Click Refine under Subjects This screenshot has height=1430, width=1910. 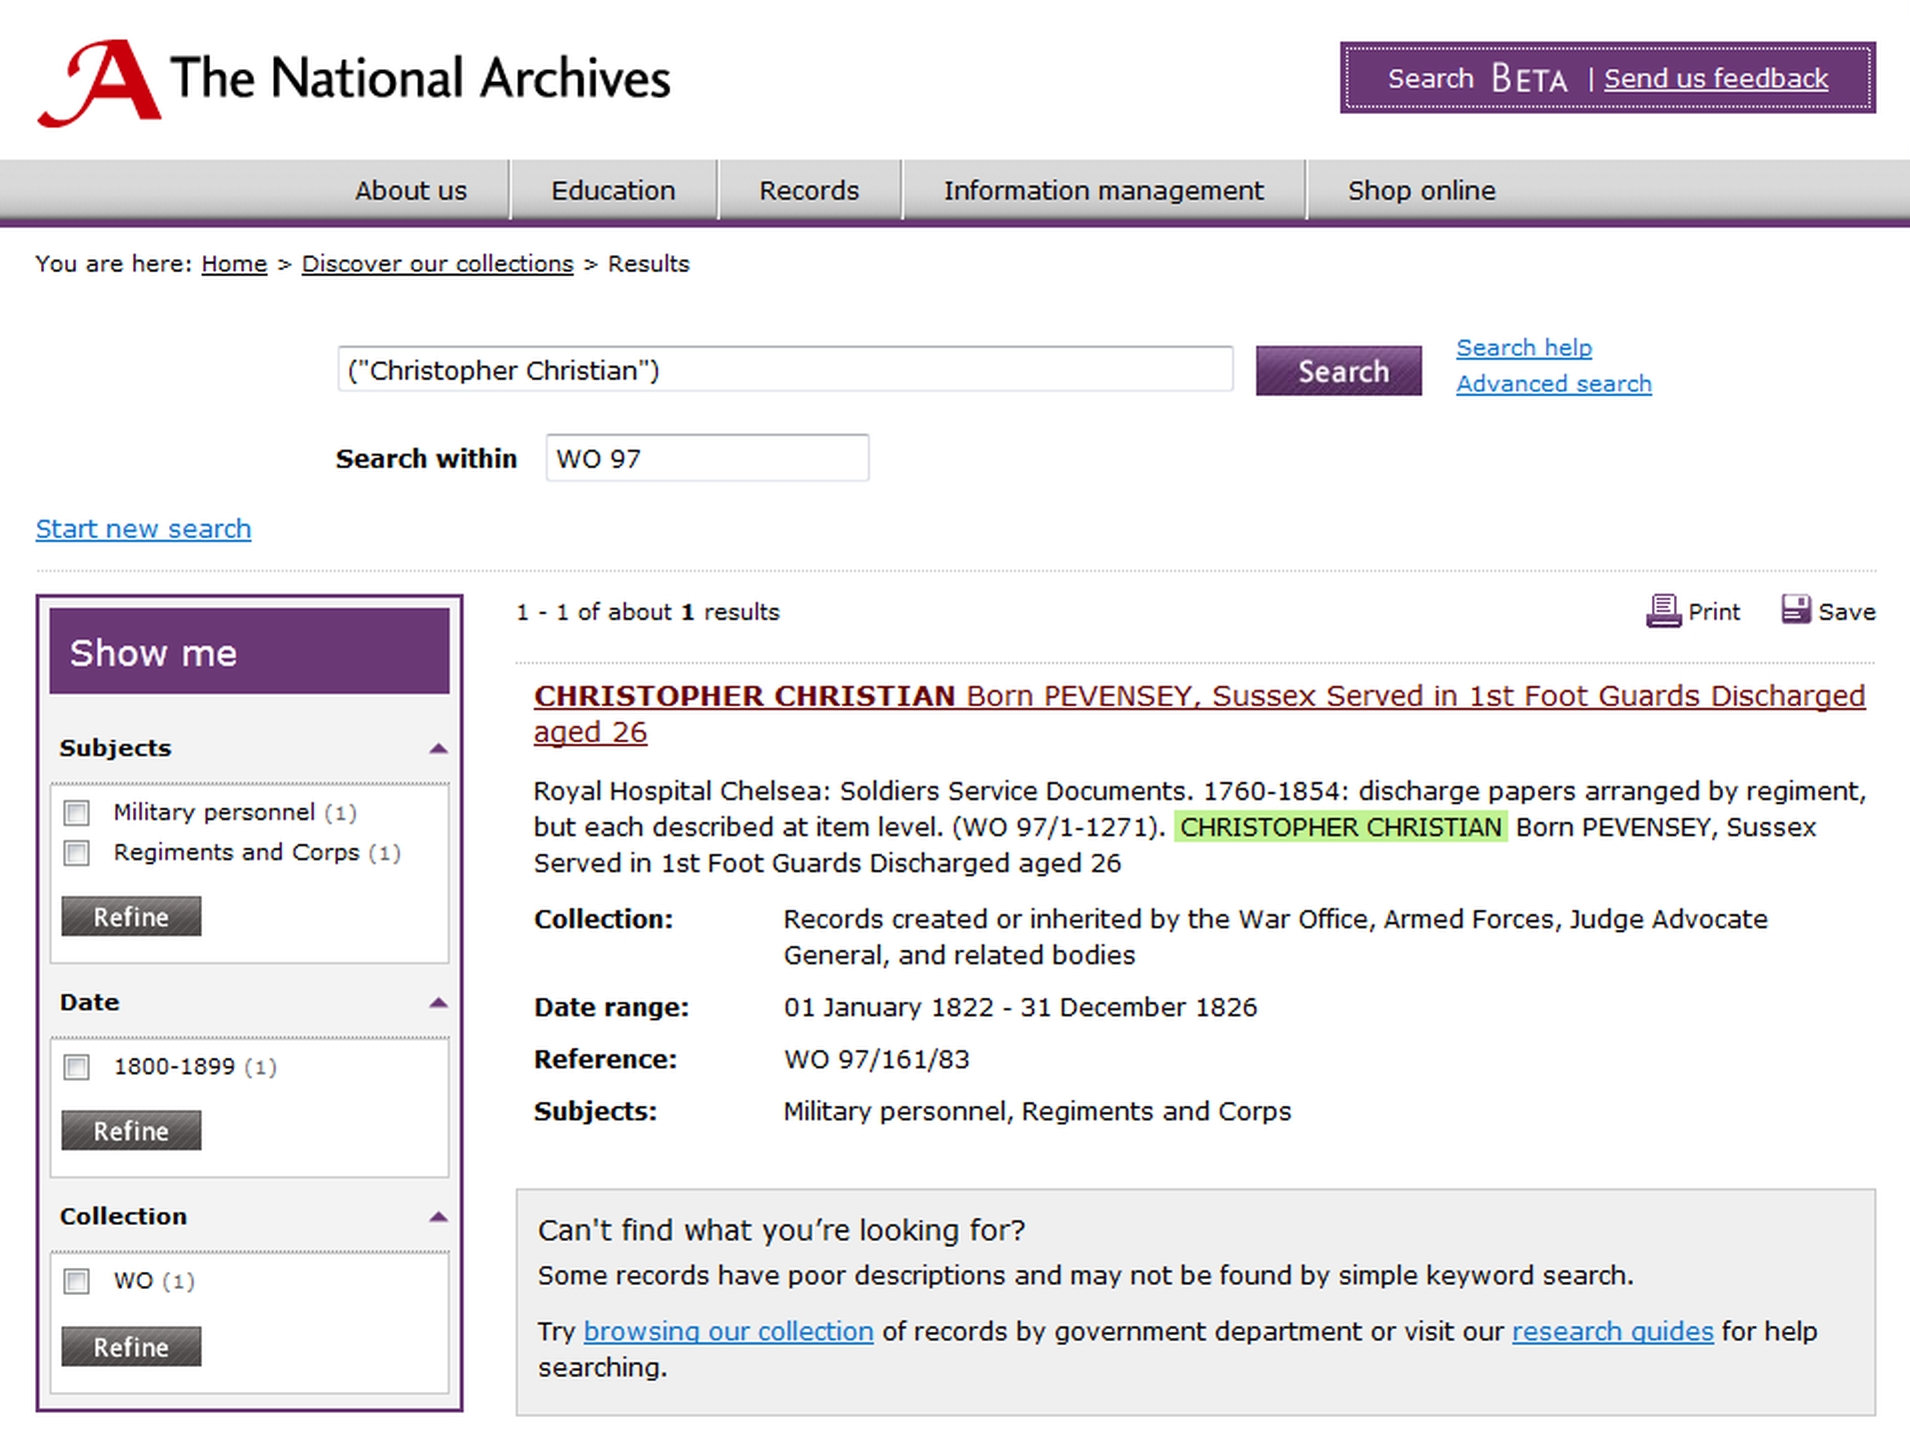(131, 916)
